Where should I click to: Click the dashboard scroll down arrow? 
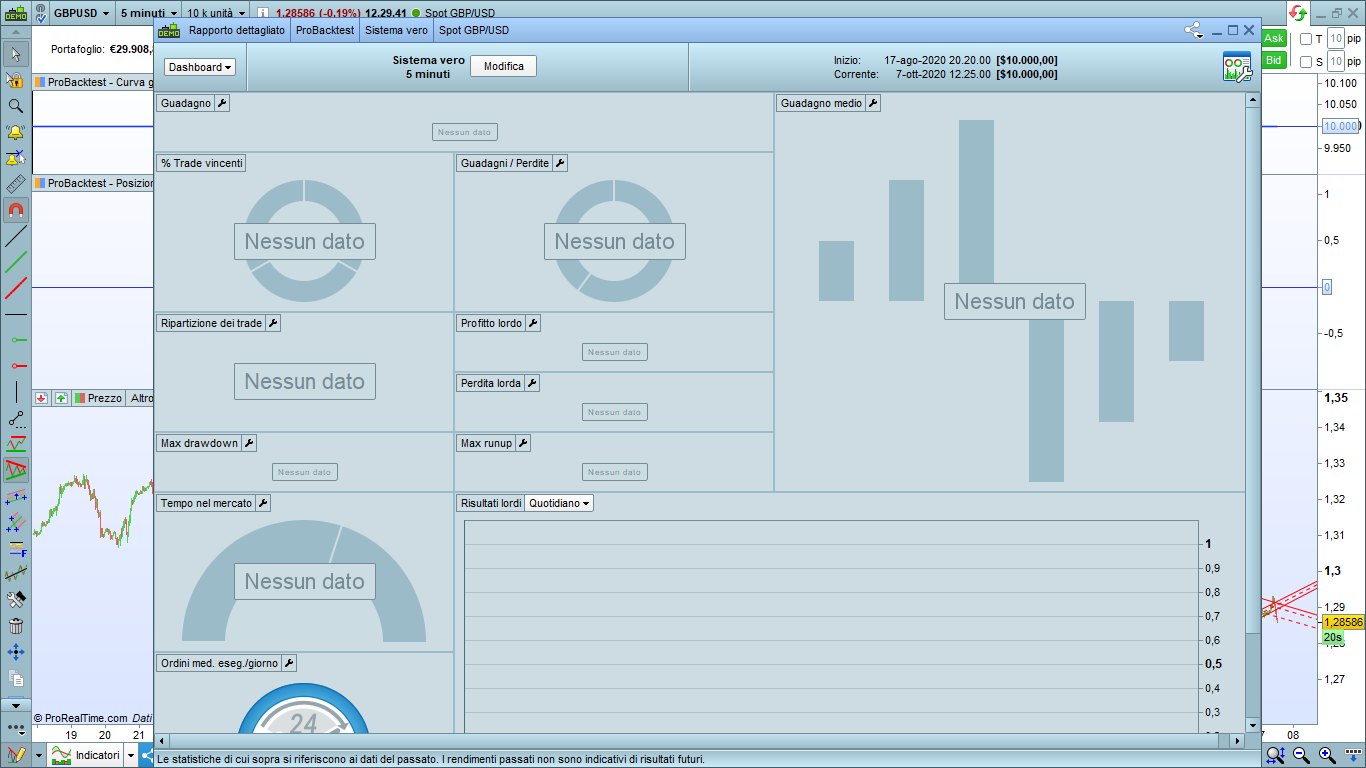1253,725
